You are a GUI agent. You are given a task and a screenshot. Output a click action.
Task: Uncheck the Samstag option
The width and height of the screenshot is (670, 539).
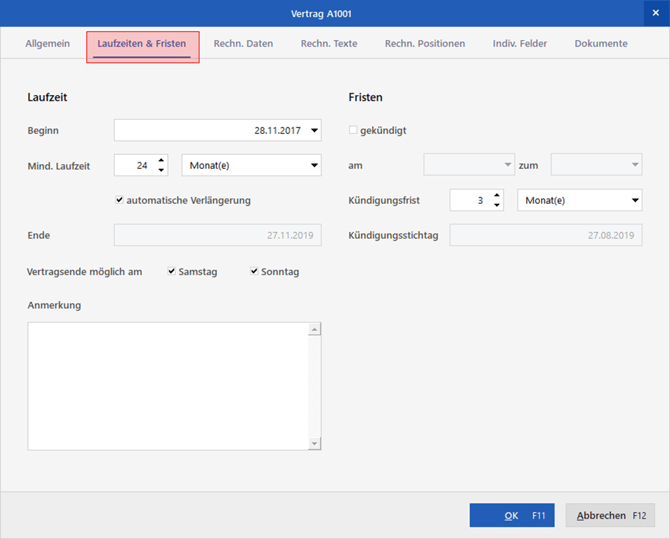click(x=172, y=271)
